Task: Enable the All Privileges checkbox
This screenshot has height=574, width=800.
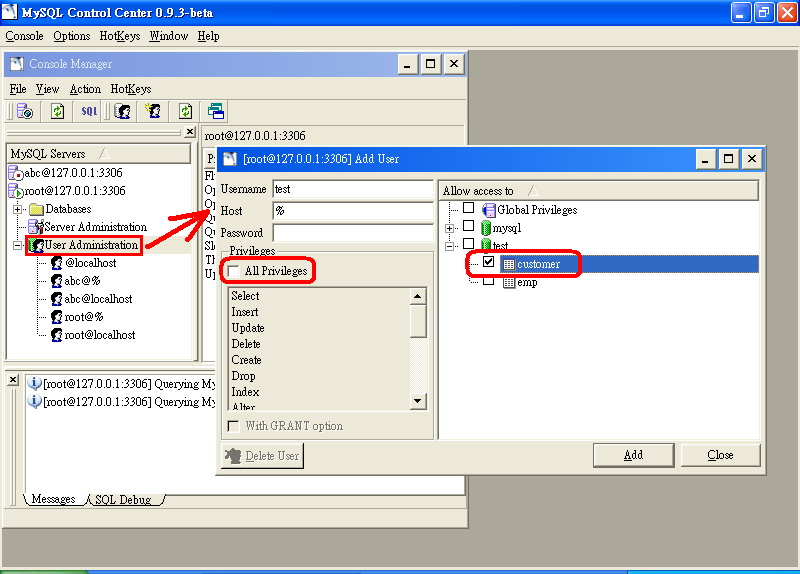Action: [233, 271]
